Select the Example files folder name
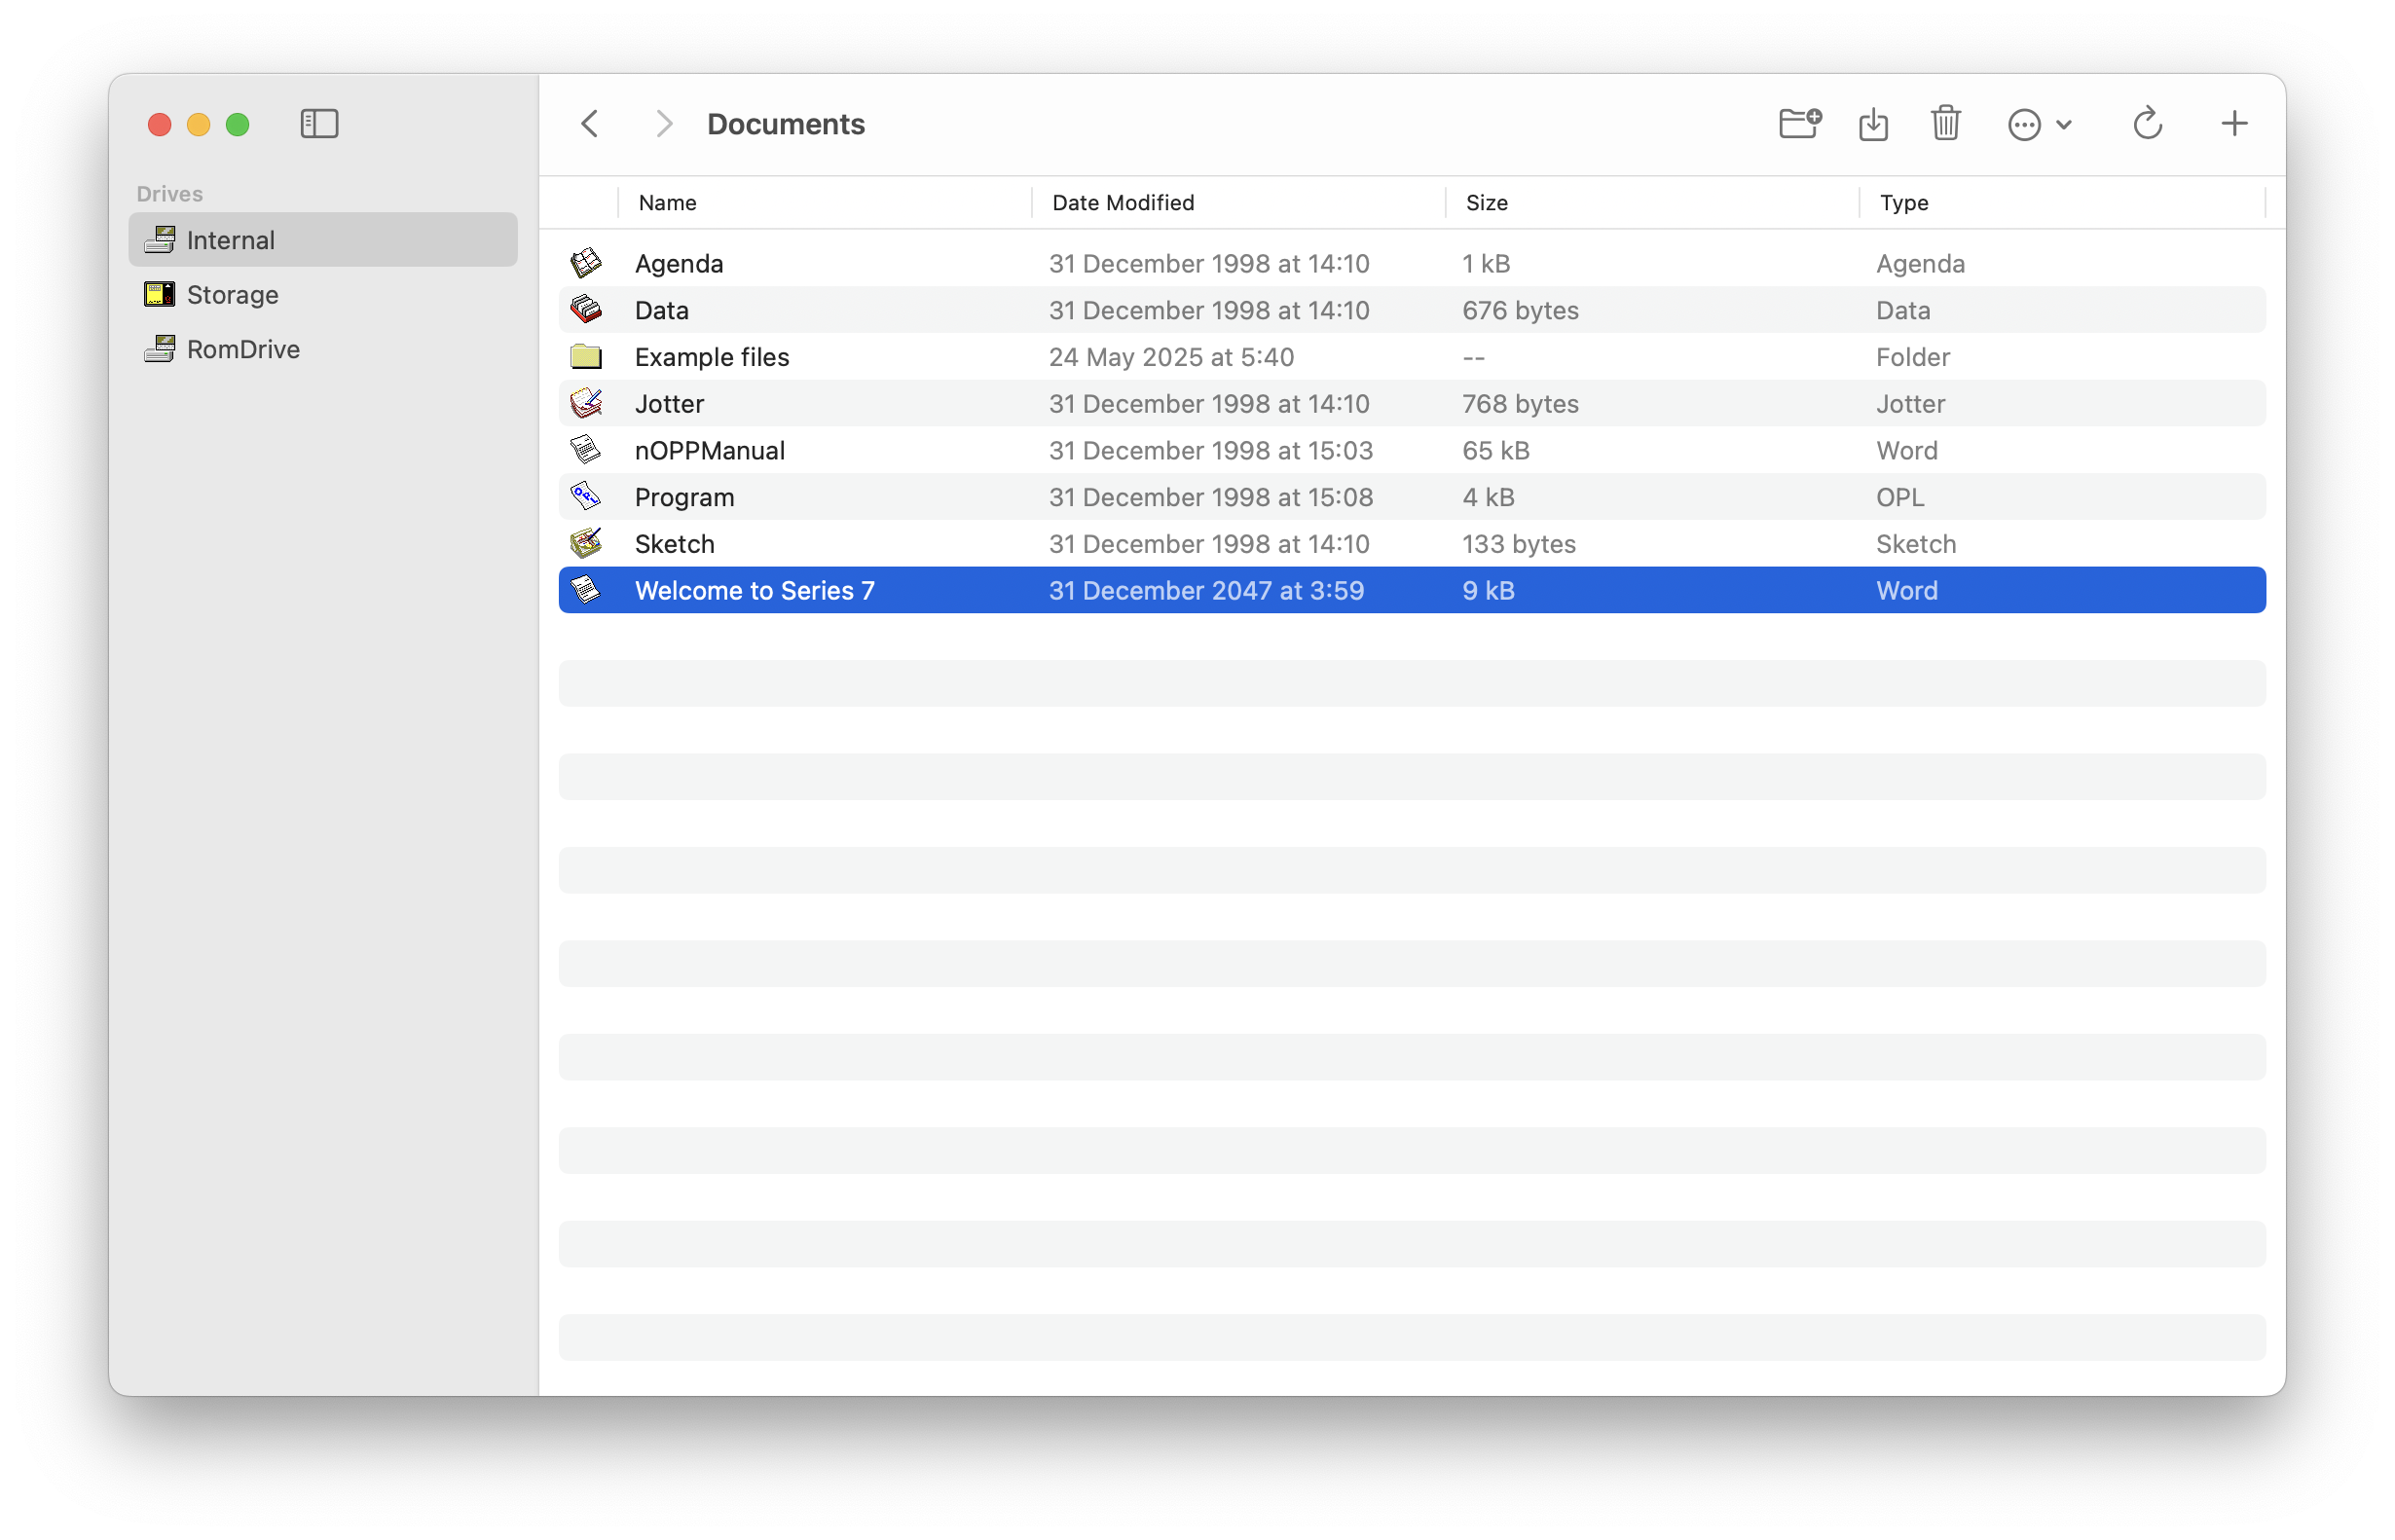The width and height of the screenshot is (2395, 1540). 712,357
